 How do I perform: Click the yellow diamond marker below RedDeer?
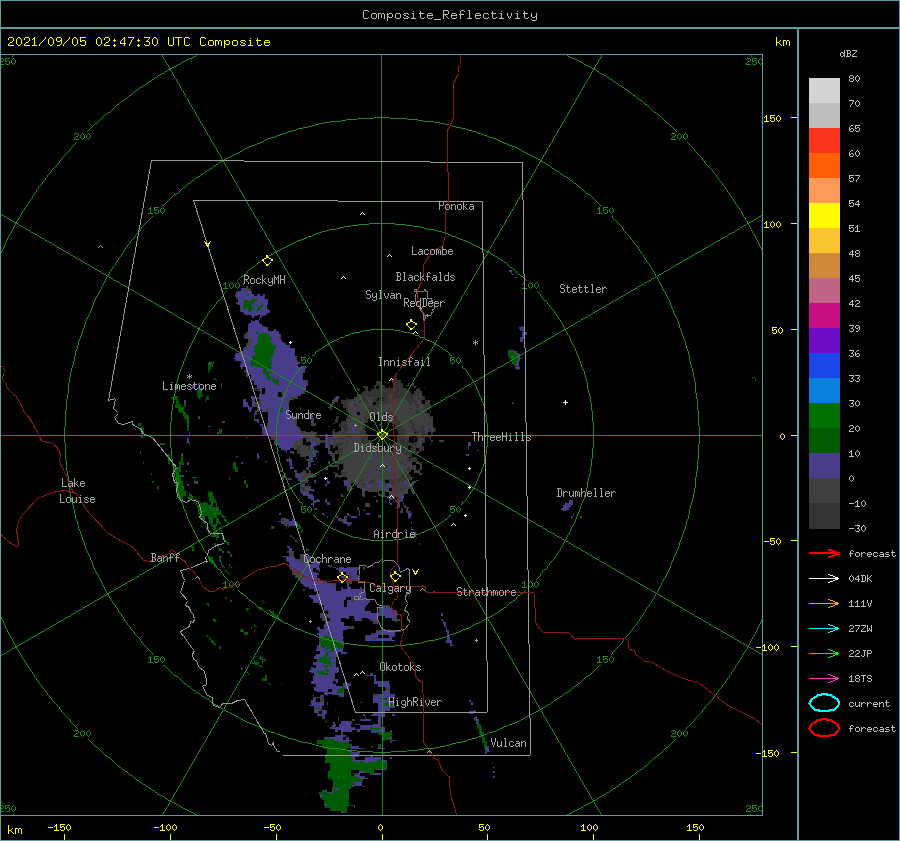point(411,325)
